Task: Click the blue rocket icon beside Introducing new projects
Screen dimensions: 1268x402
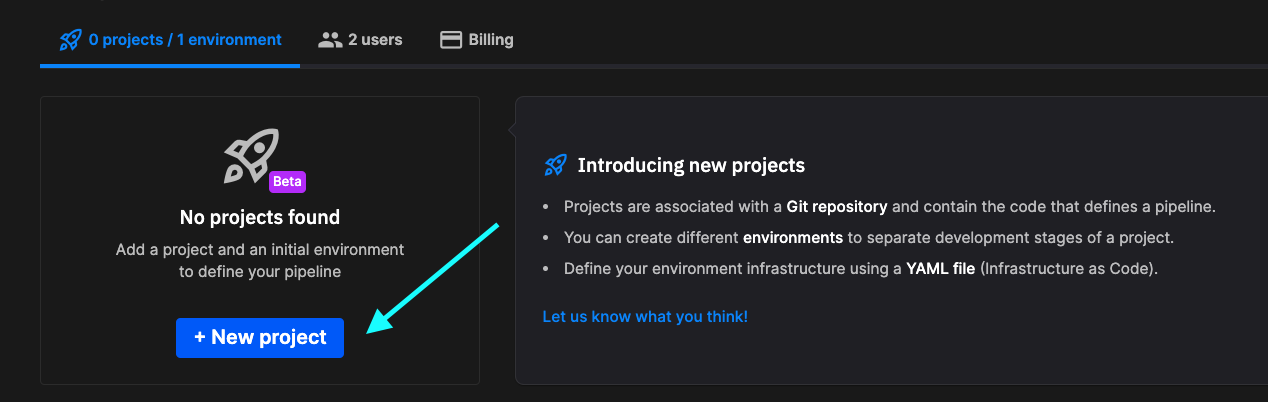Action: point(555,165)
